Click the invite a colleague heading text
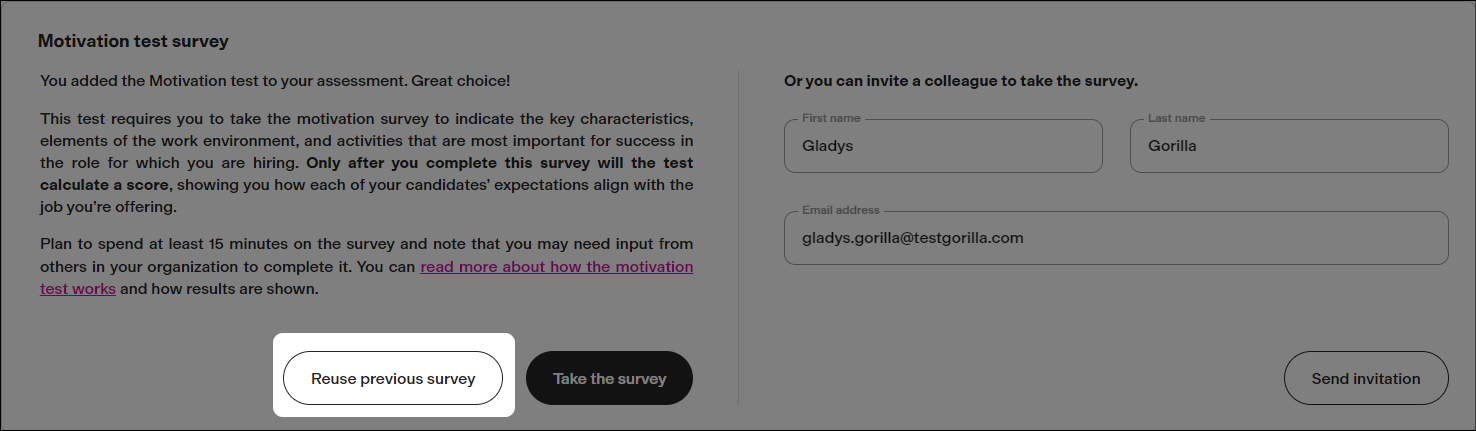 [x=960, y=81]
